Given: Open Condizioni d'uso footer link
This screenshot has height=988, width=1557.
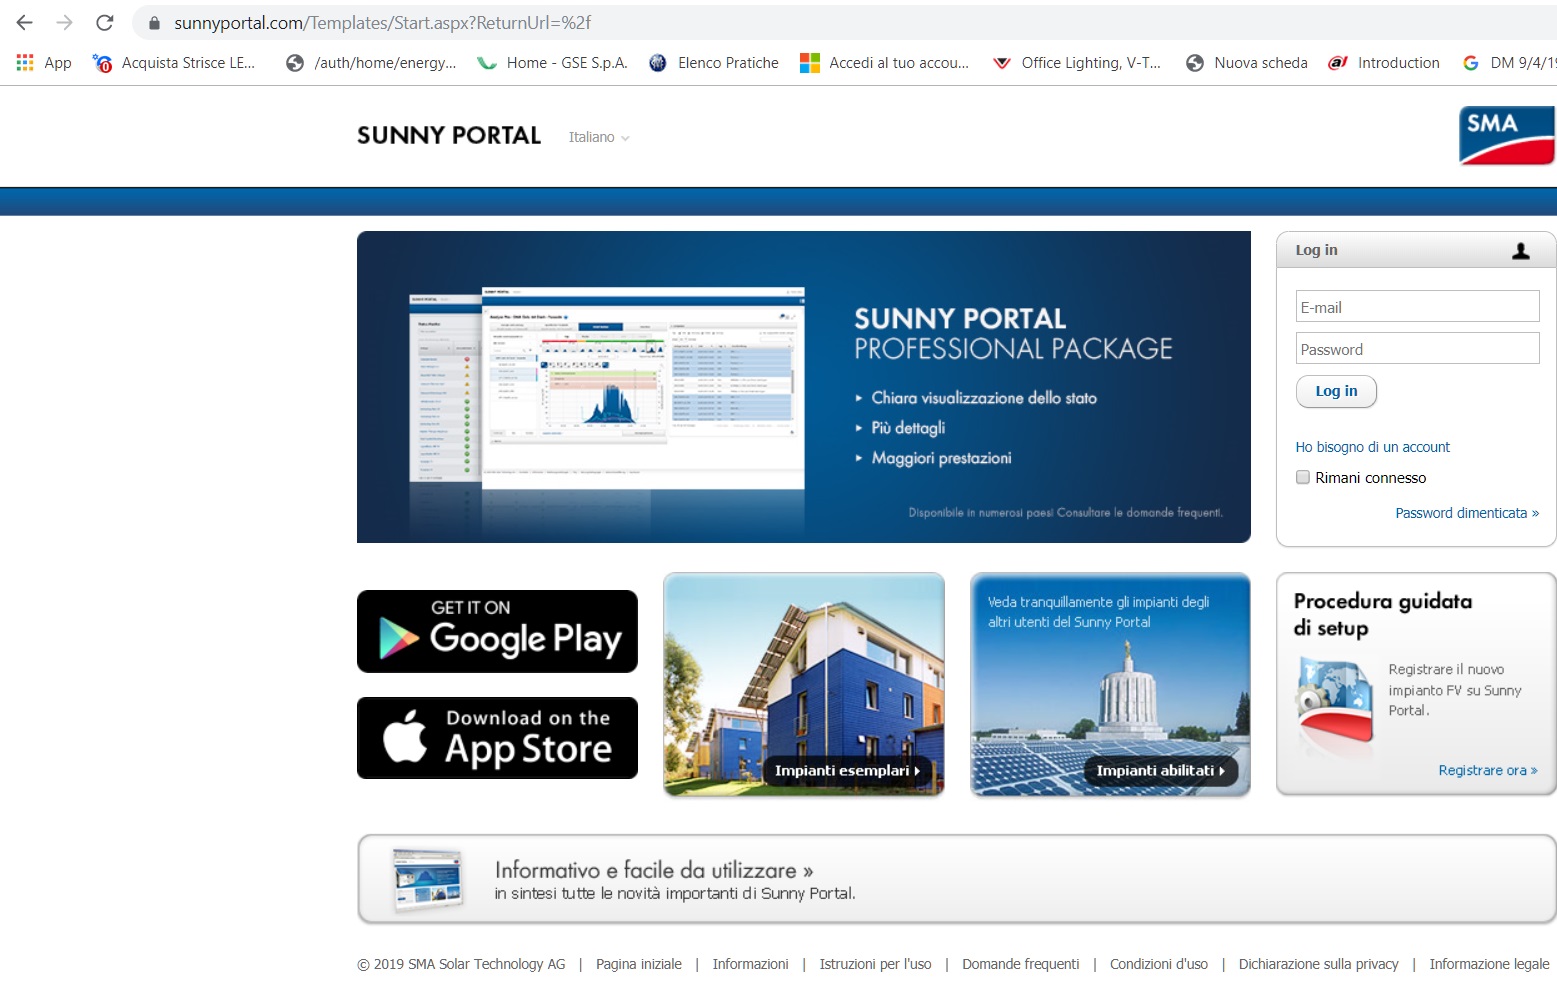Looking at the screenshot, I should 1159,964.
